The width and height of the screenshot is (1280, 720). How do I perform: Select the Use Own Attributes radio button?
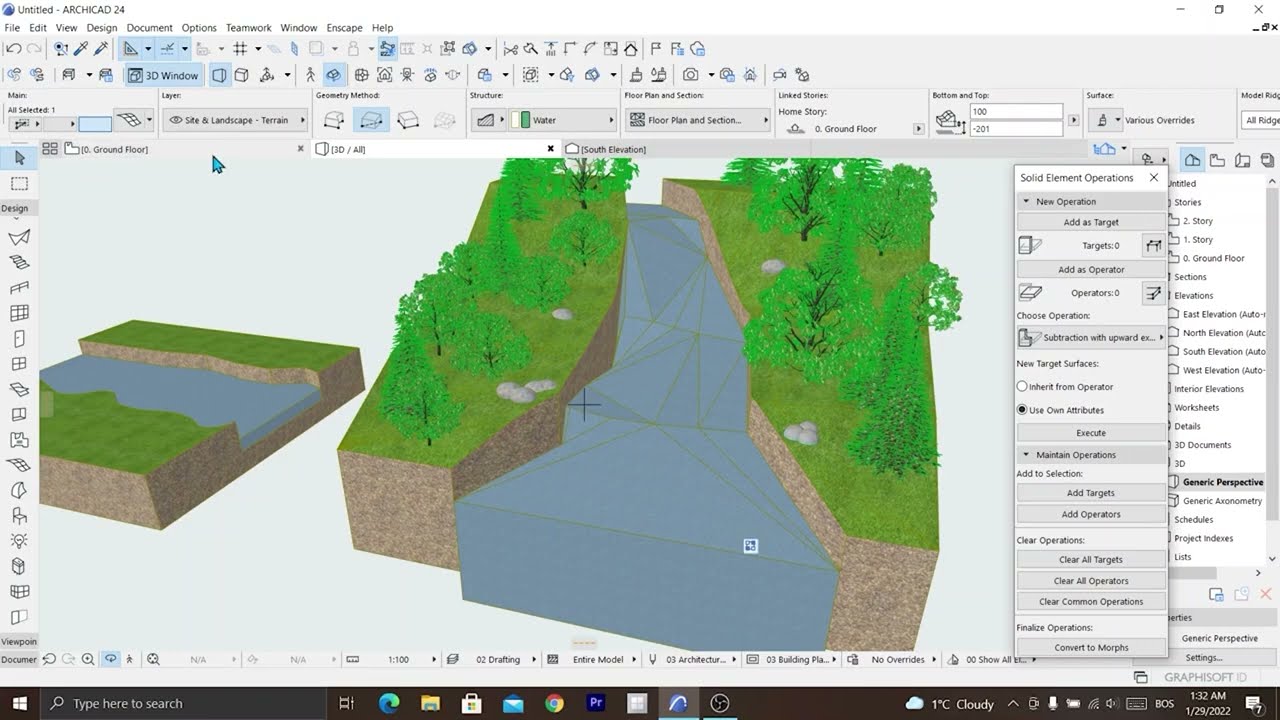(1022, 410)
